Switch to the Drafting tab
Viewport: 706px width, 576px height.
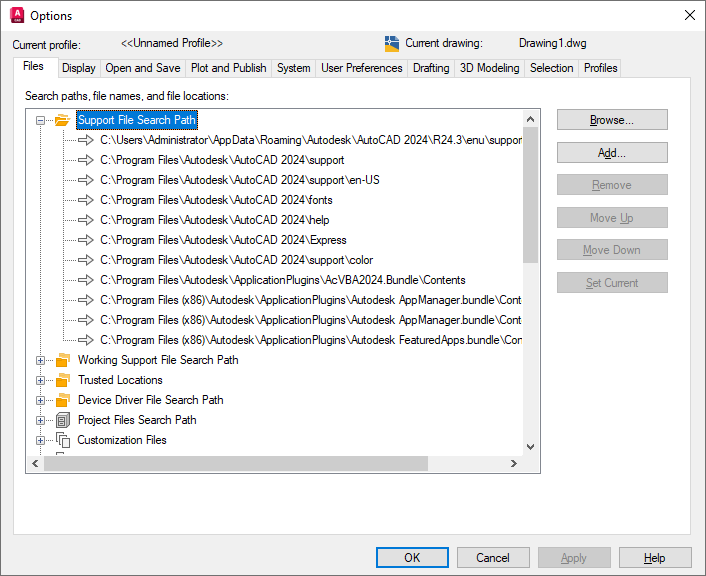pyautogui.click(x=431, y=68)
